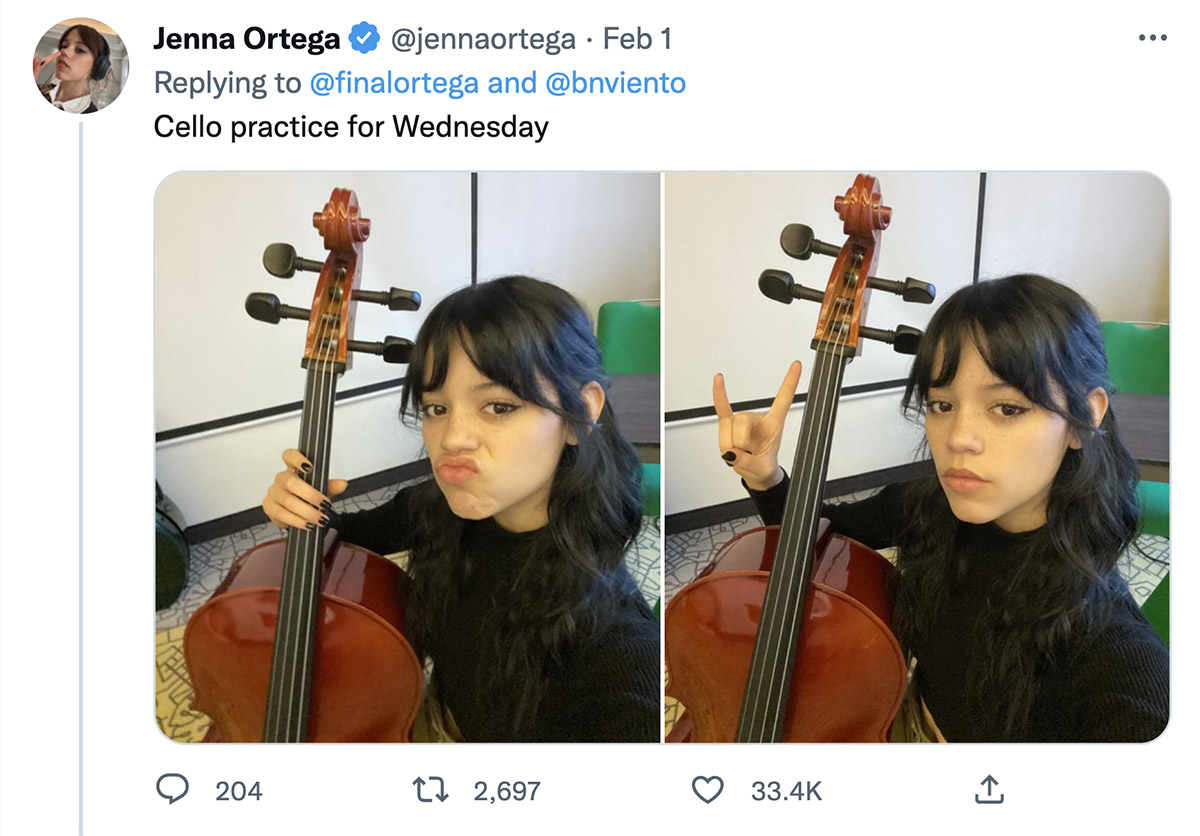Like the tweet with the heart icon
Viewport: 1200px width, 836px height.
pos(708,791)
